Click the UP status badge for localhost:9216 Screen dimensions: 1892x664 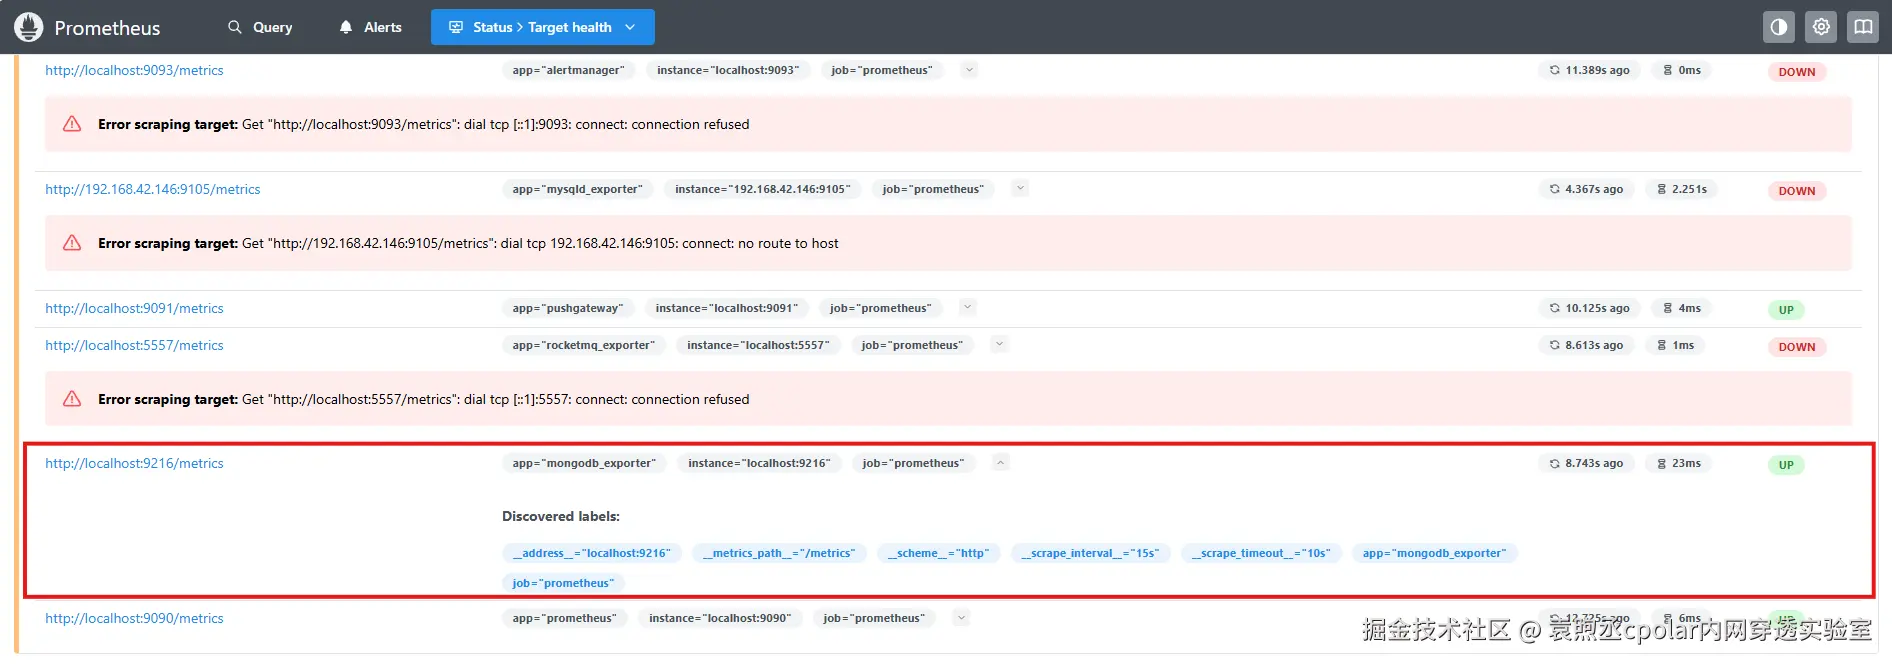point(1786,465)
